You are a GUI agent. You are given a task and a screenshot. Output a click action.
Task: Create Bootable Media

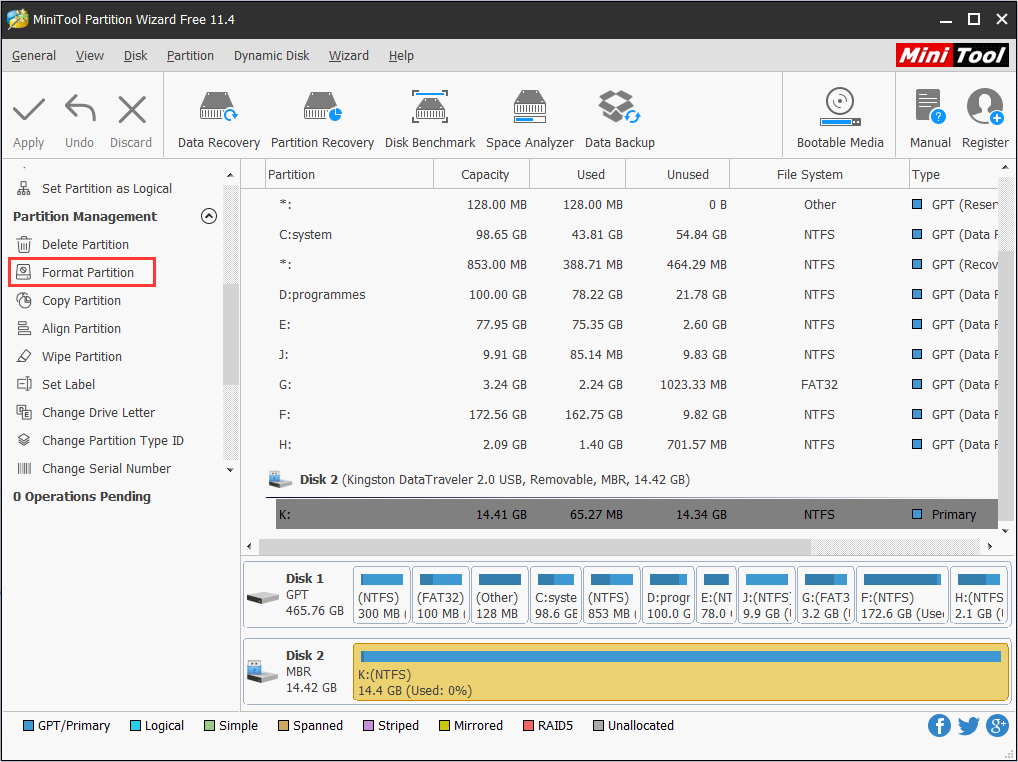click(839, 119)
